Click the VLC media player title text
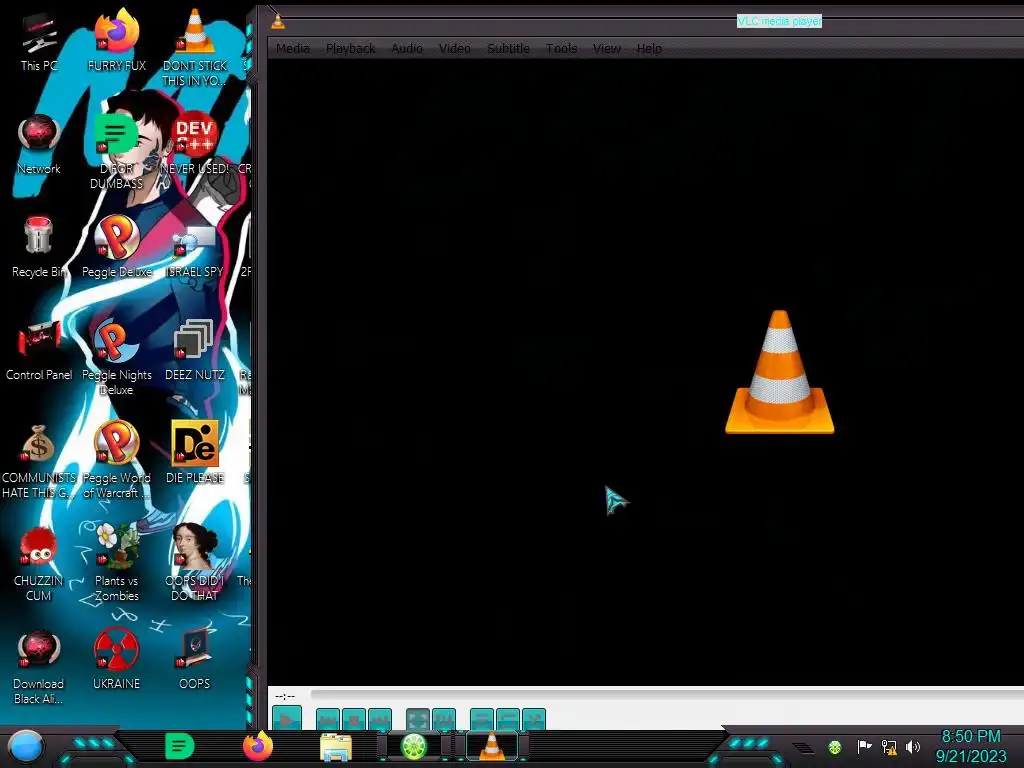The image size is (1024, 768). tap(779, 21)
